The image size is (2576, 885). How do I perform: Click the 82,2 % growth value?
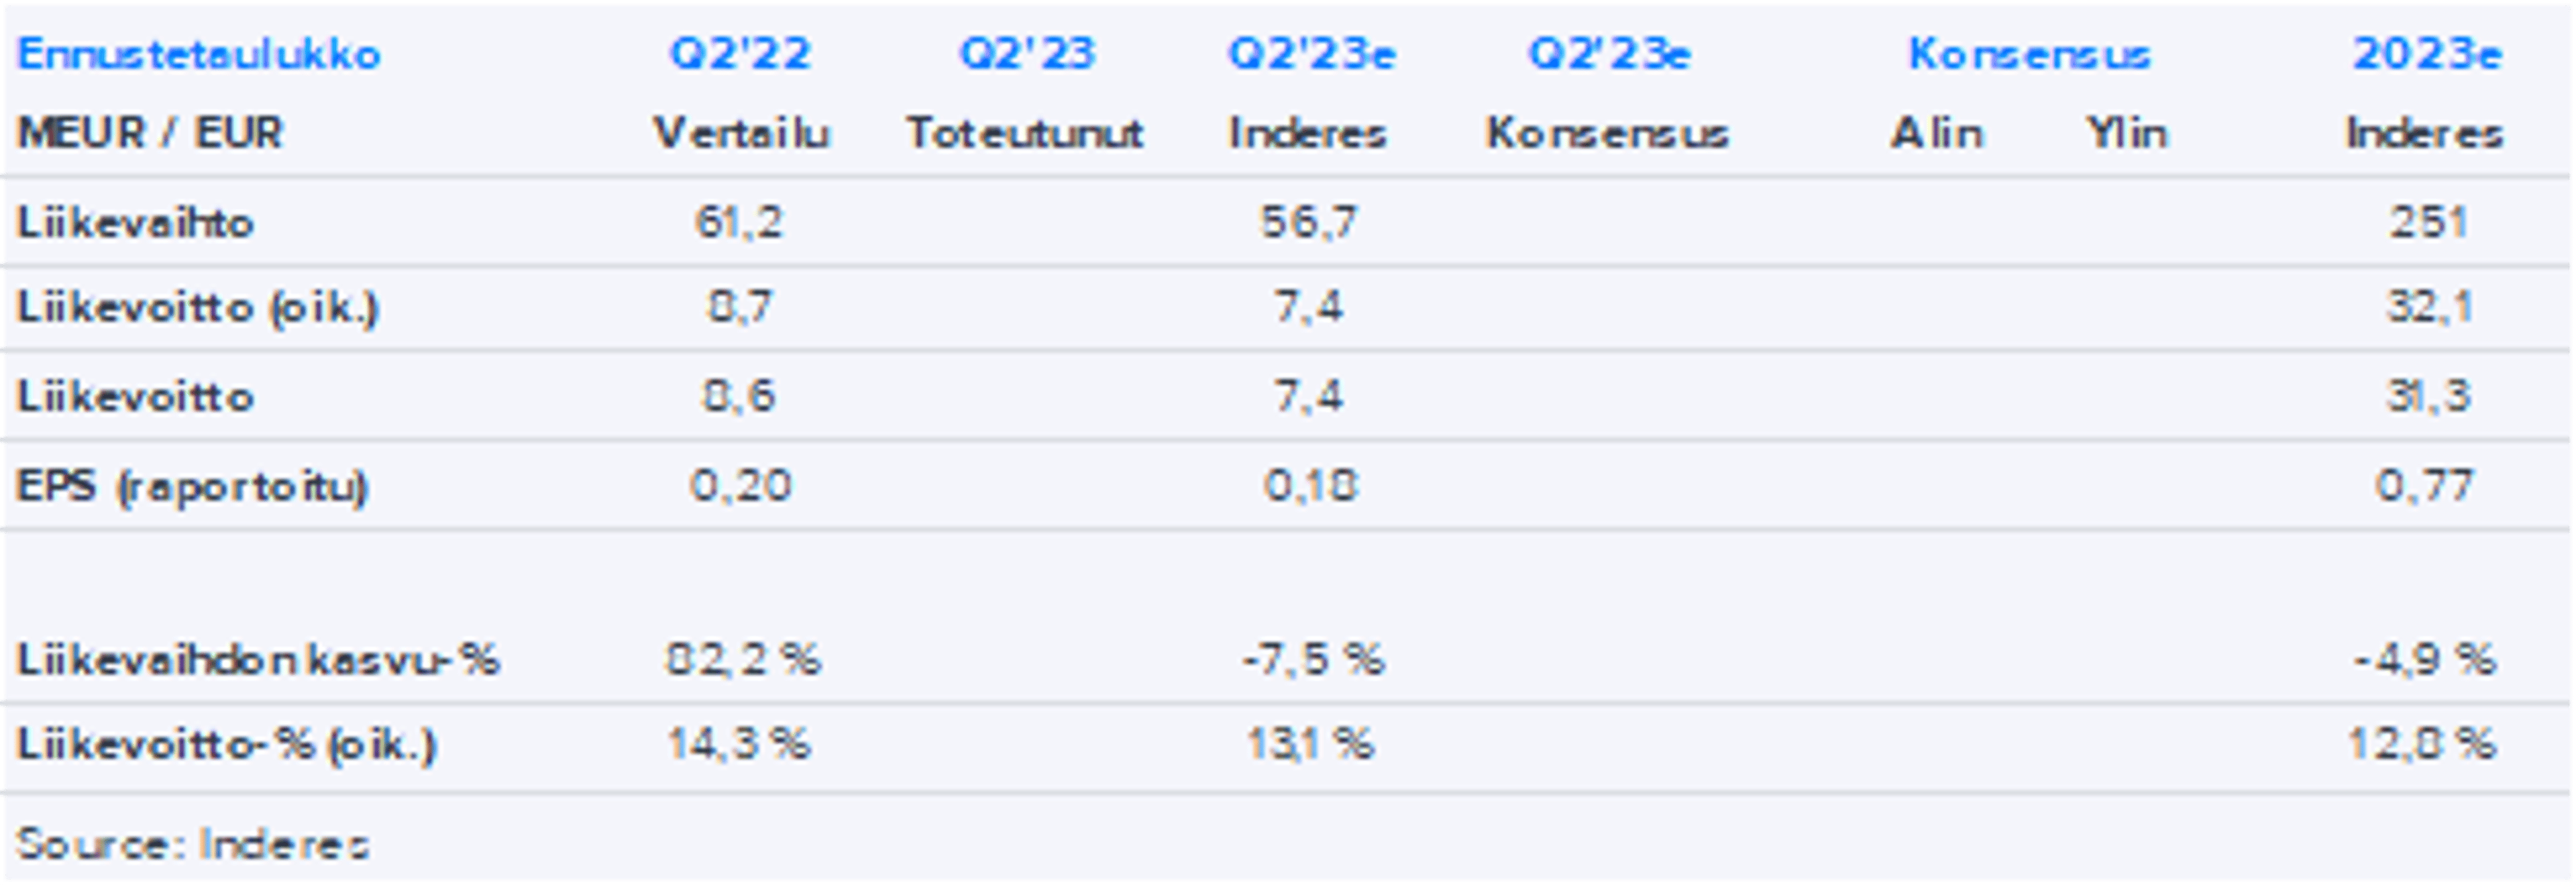743,660
